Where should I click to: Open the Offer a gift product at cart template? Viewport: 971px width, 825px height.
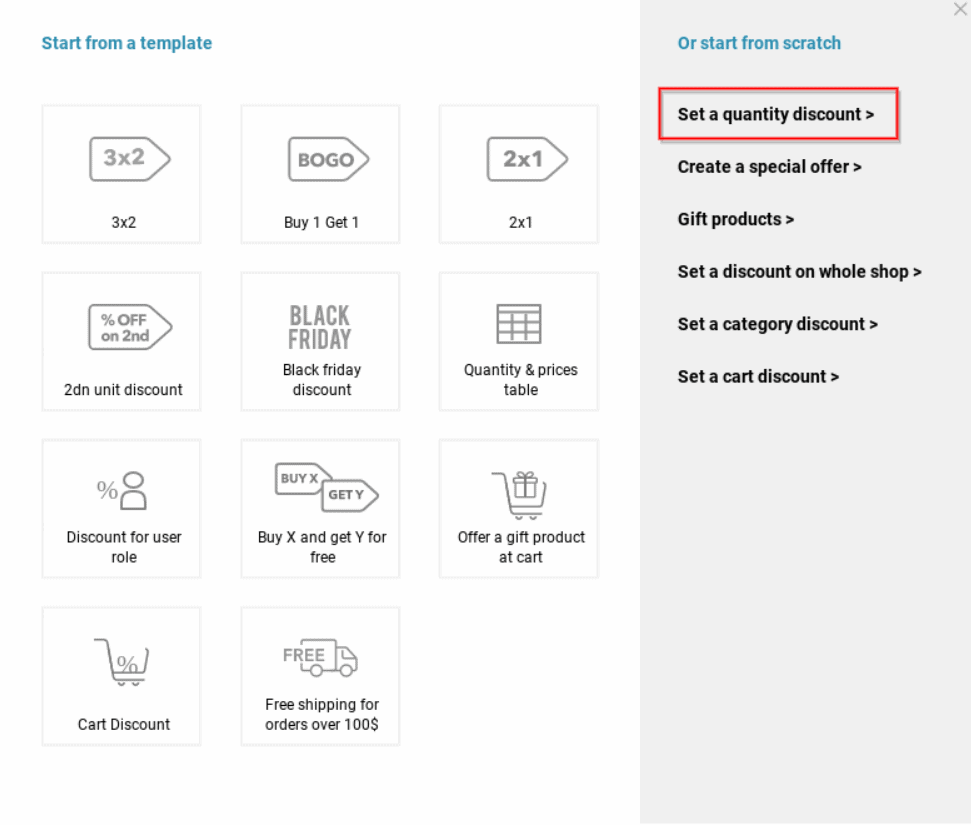[x=518, y=507]
